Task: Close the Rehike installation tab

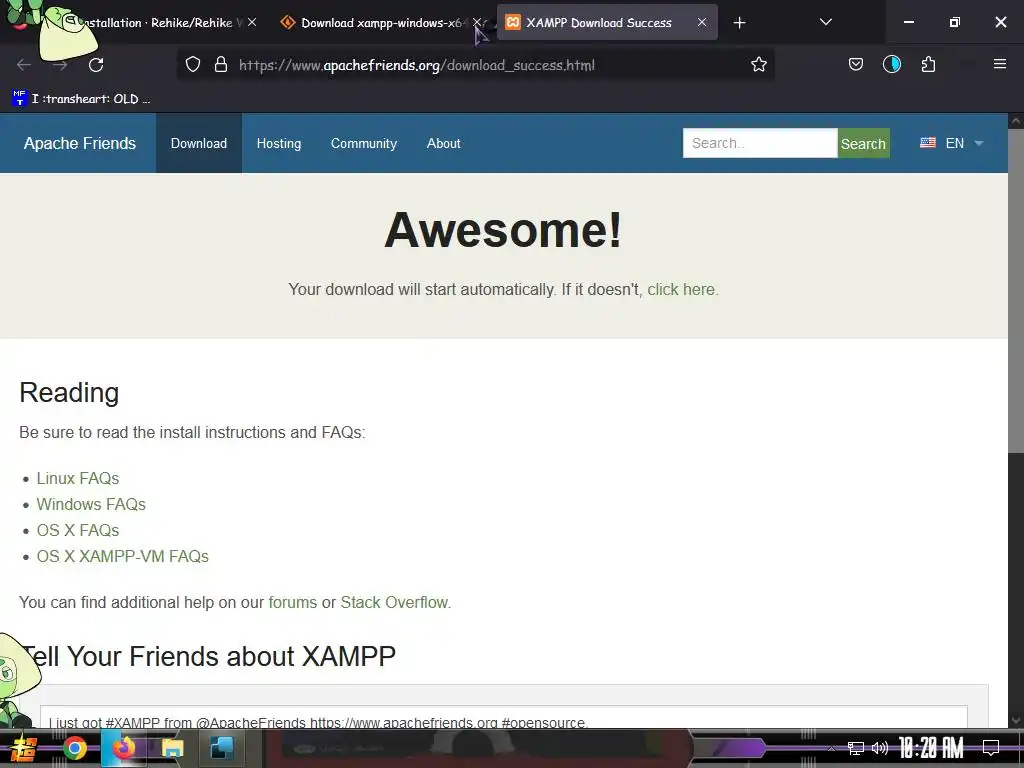Action: coord(252,22)
